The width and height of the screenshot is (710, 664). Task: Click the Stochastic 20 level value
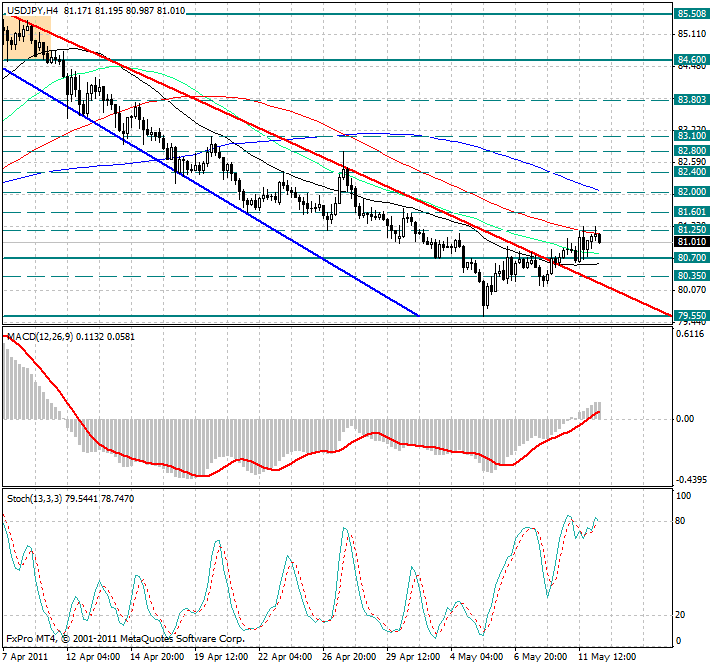(680, 615)
